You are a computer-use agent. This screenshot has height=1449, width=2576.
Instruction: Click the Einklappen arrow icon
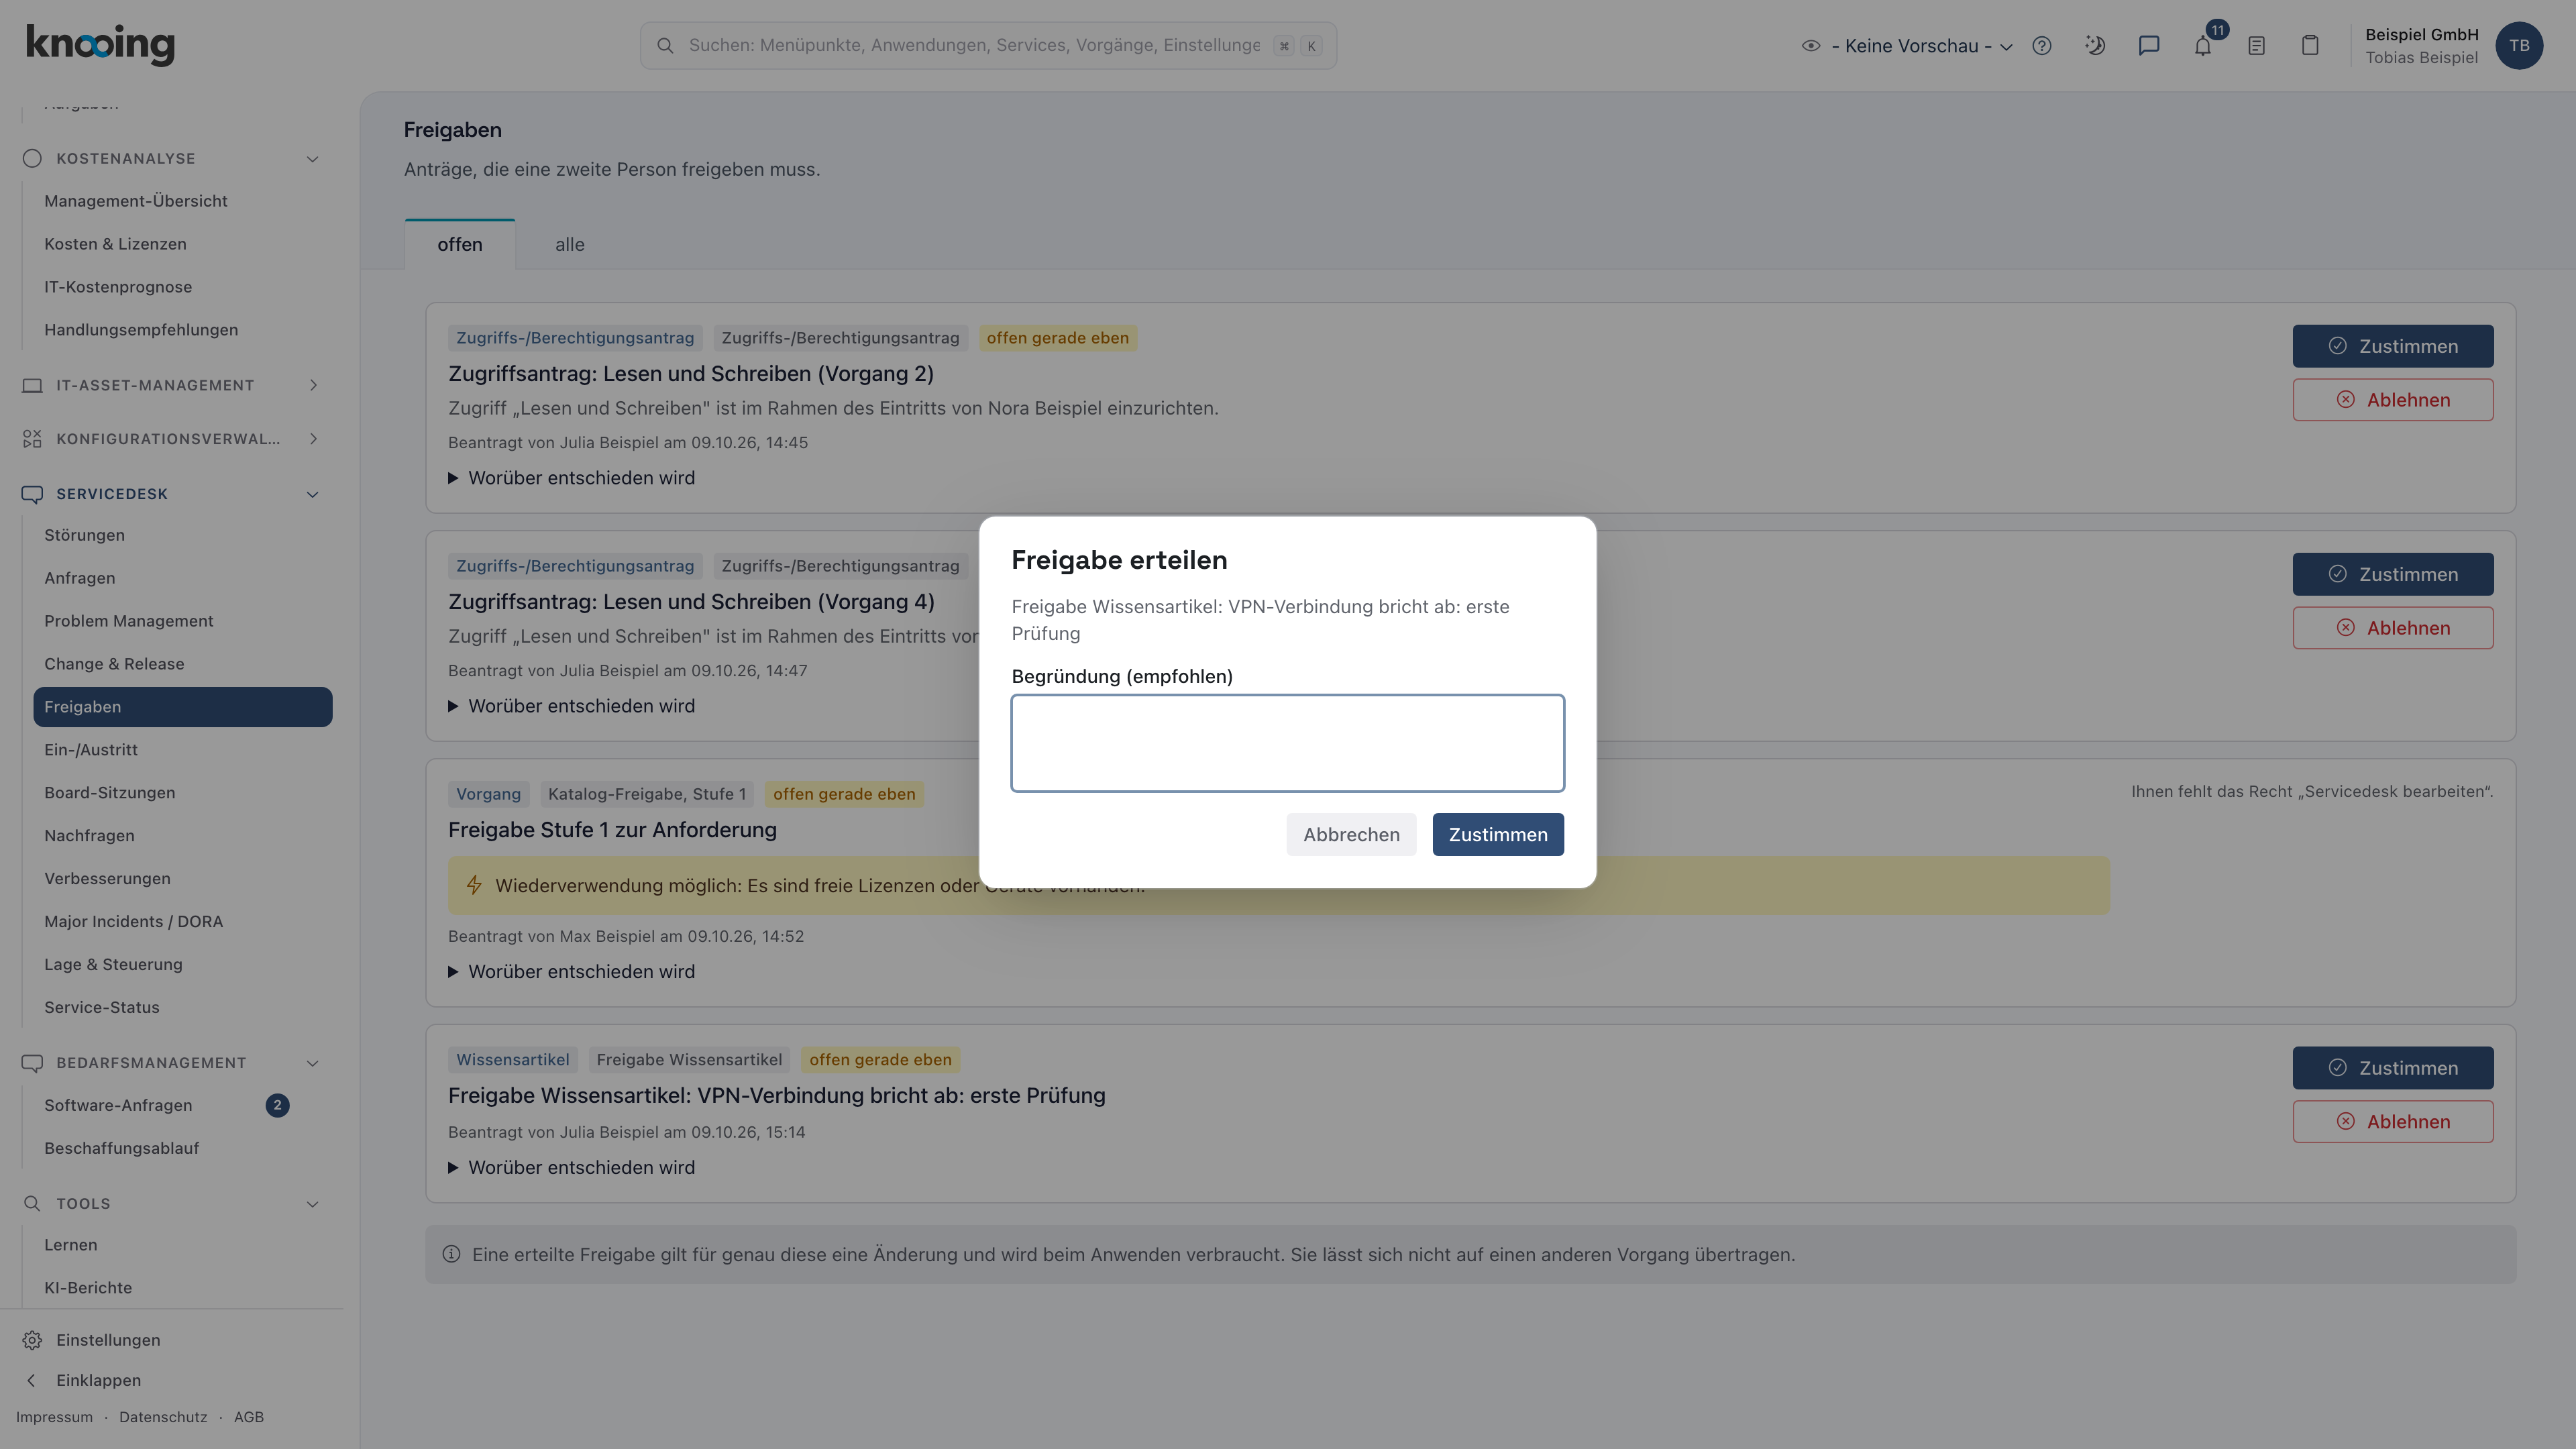coord(32,1380)
